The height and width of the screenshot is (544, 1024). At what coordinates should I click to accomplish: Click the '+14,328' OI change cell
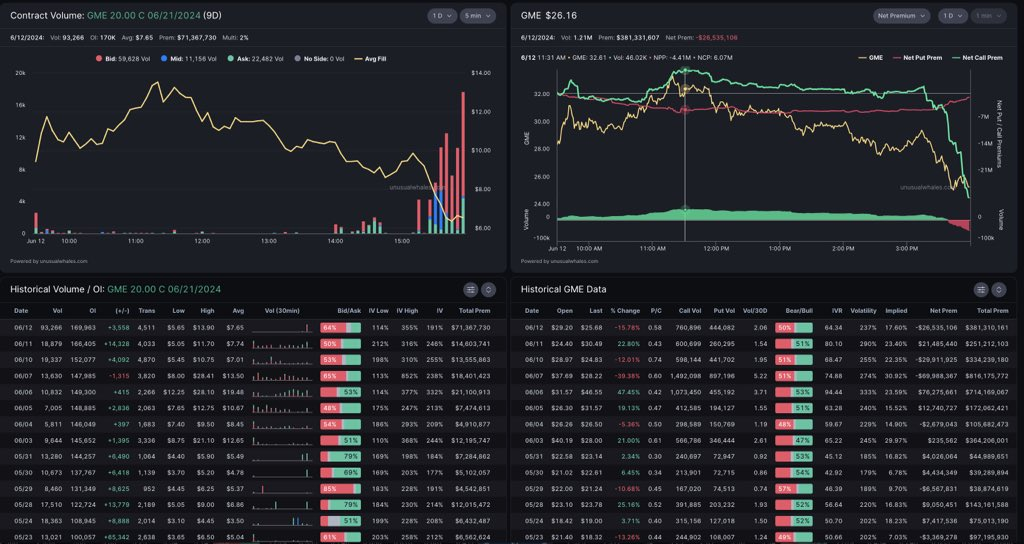118,344
